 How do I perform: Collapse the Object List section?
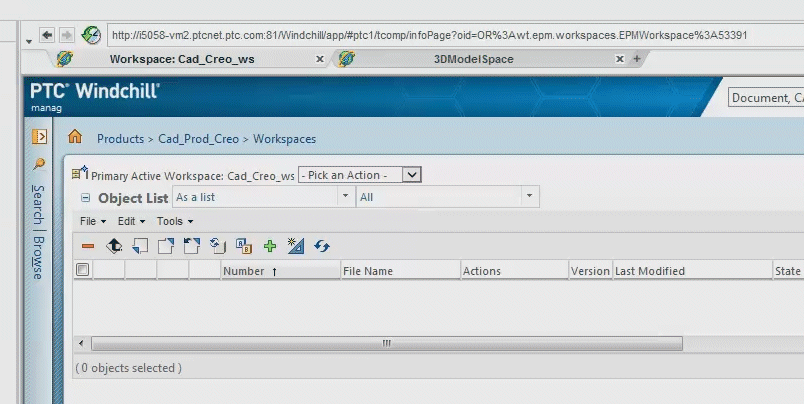pos(86,198)
